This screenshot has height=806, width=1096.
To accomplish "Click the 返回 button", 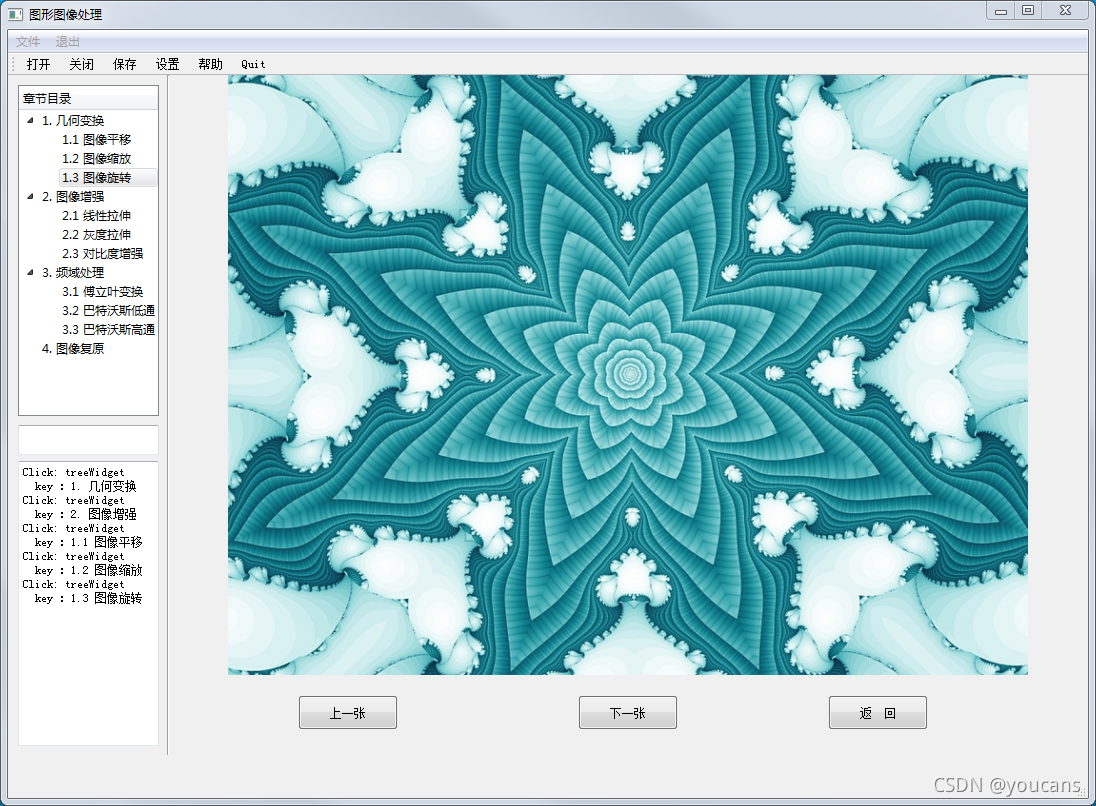I will [x=878, y=712].
